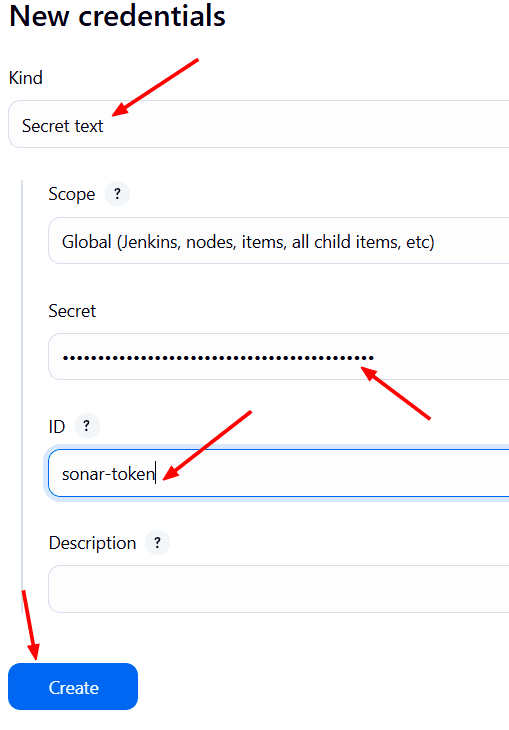Click the ID label text
This screenshot has height=730, width=509.
pos(57,426)
